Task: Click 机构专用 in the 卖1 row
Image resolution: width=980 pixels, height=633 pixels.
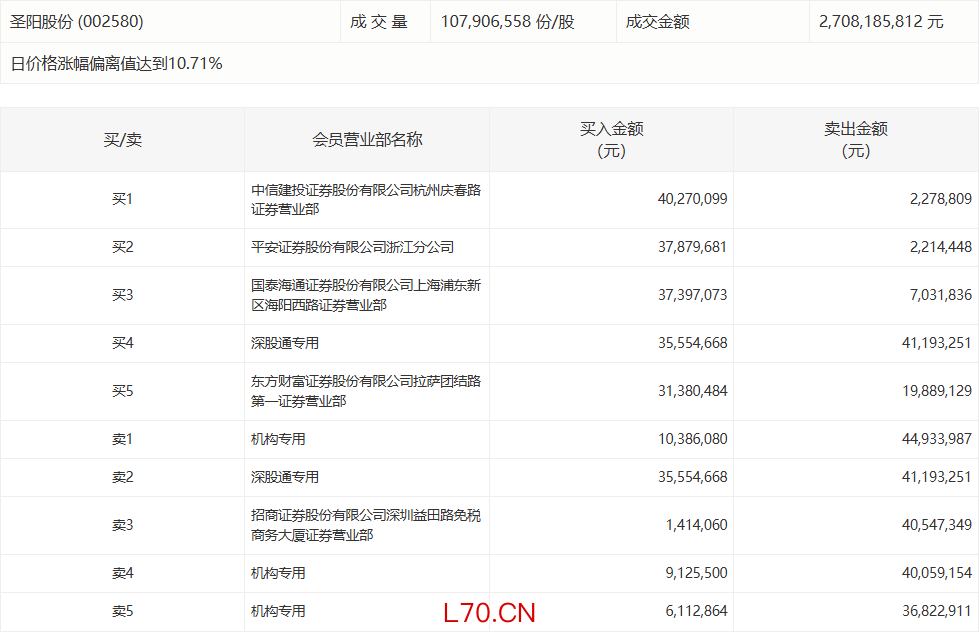Action: [x=278, y=439]
